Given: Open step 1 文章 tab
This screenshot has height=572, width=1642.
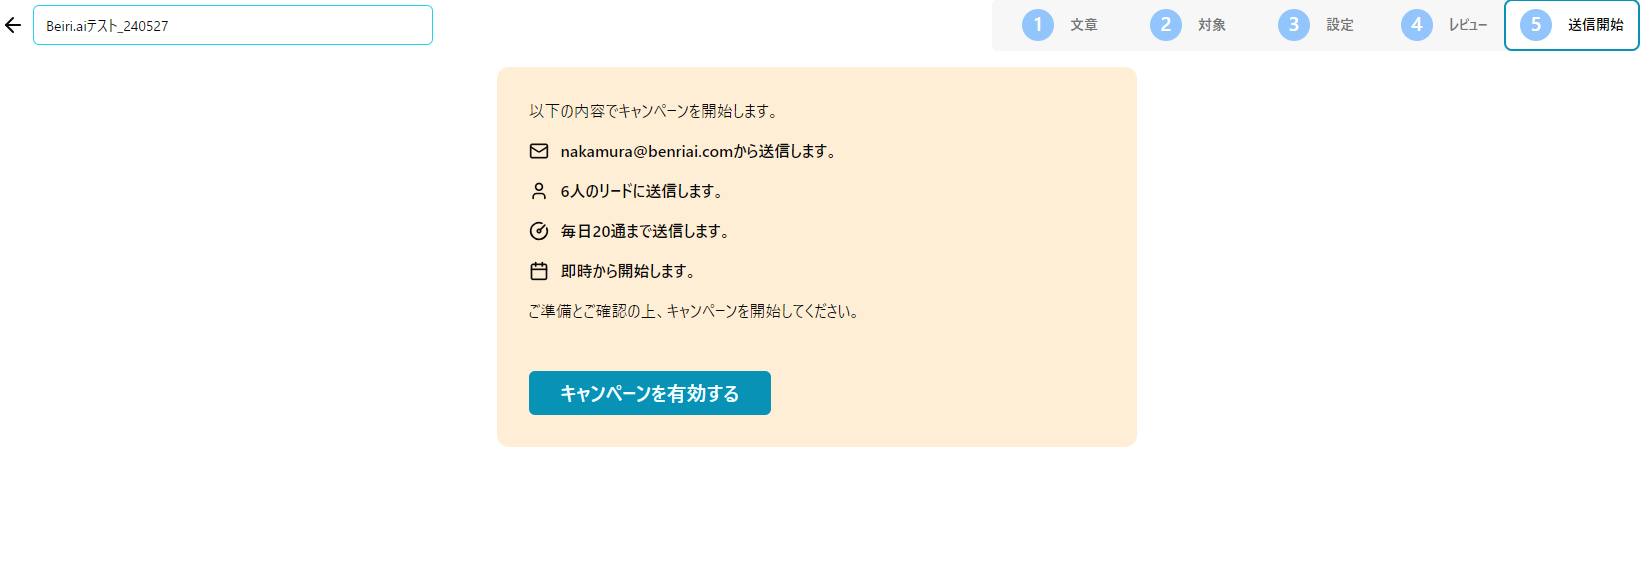Looking at the screenshot, I should point(1060,25).
